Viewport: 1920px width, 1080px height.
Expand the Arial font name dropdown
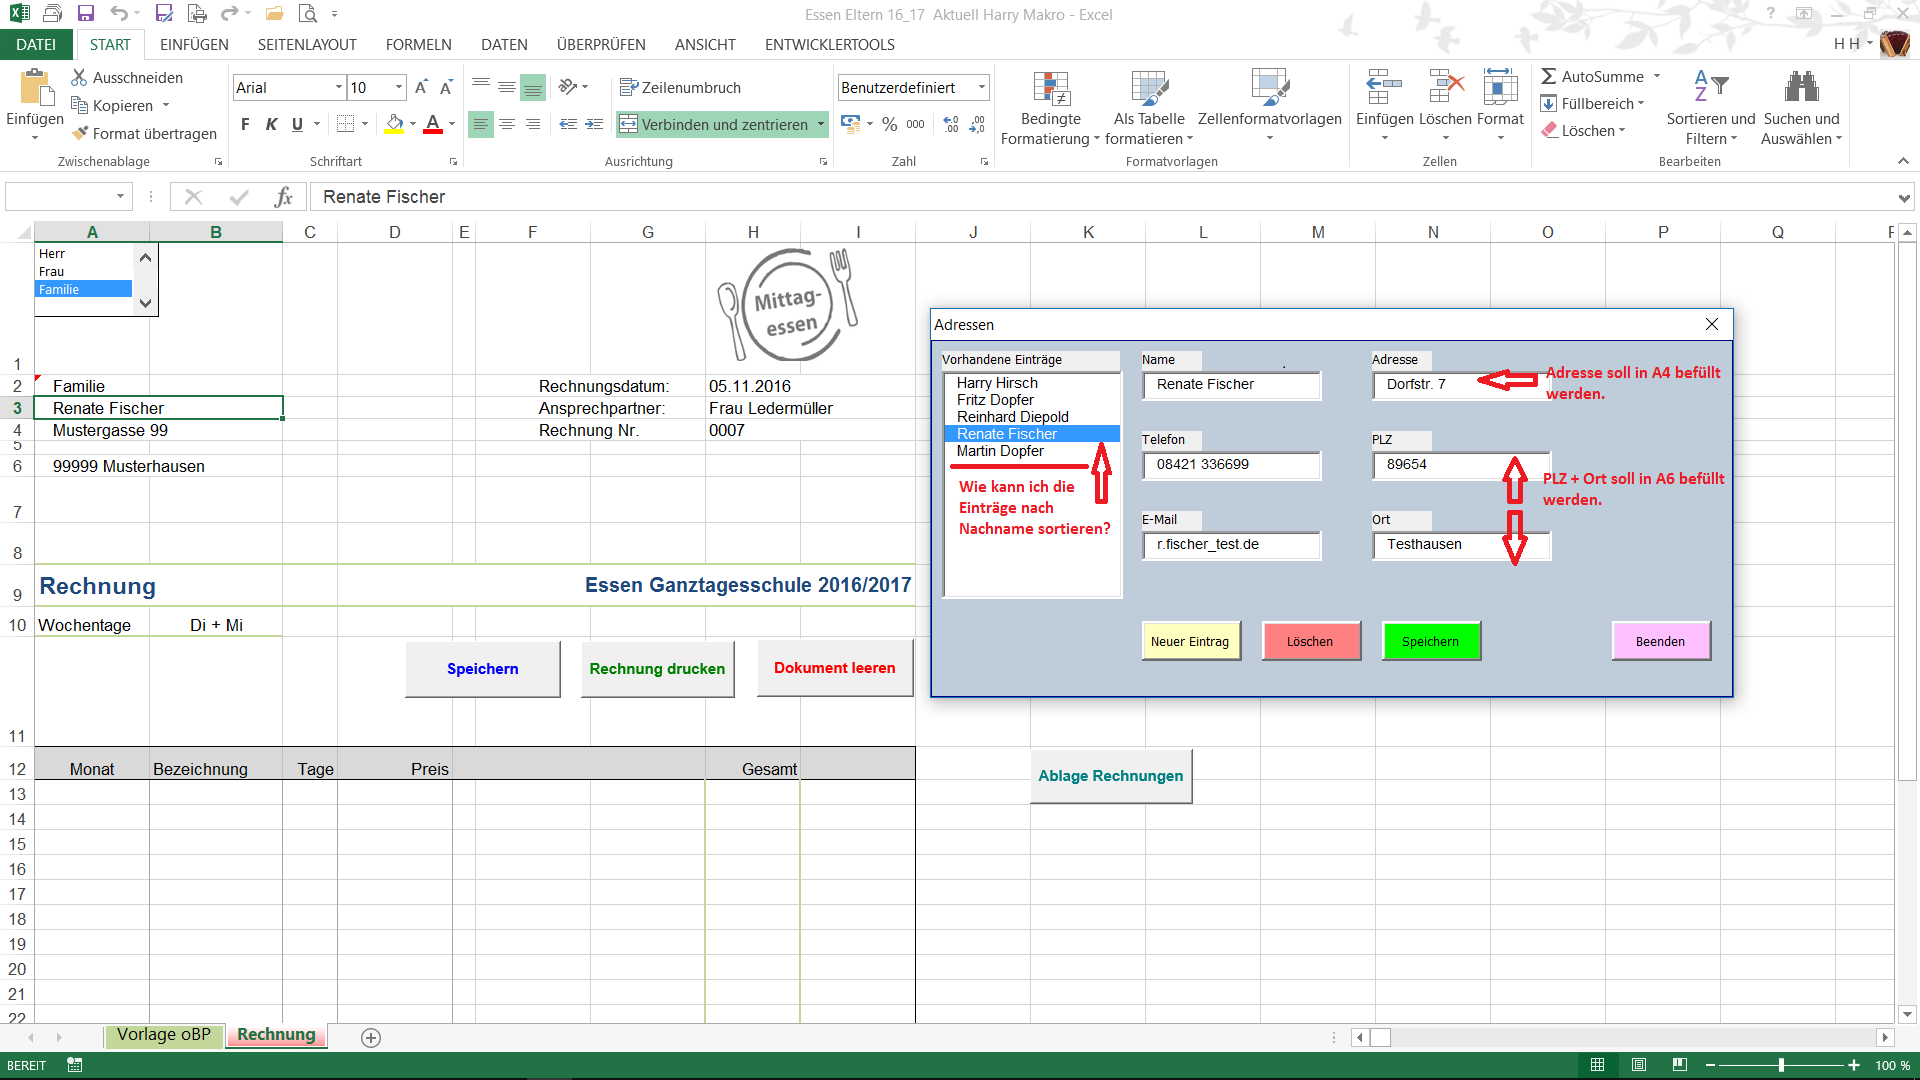pos(338,88)
